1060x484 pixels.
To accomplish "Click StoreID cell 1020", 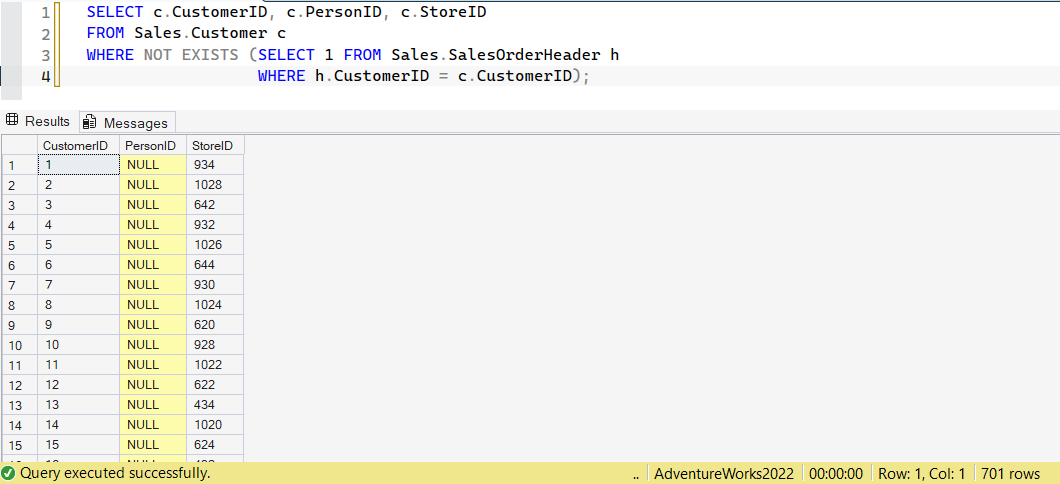I will pyautogui.click(x=215, y=425).
